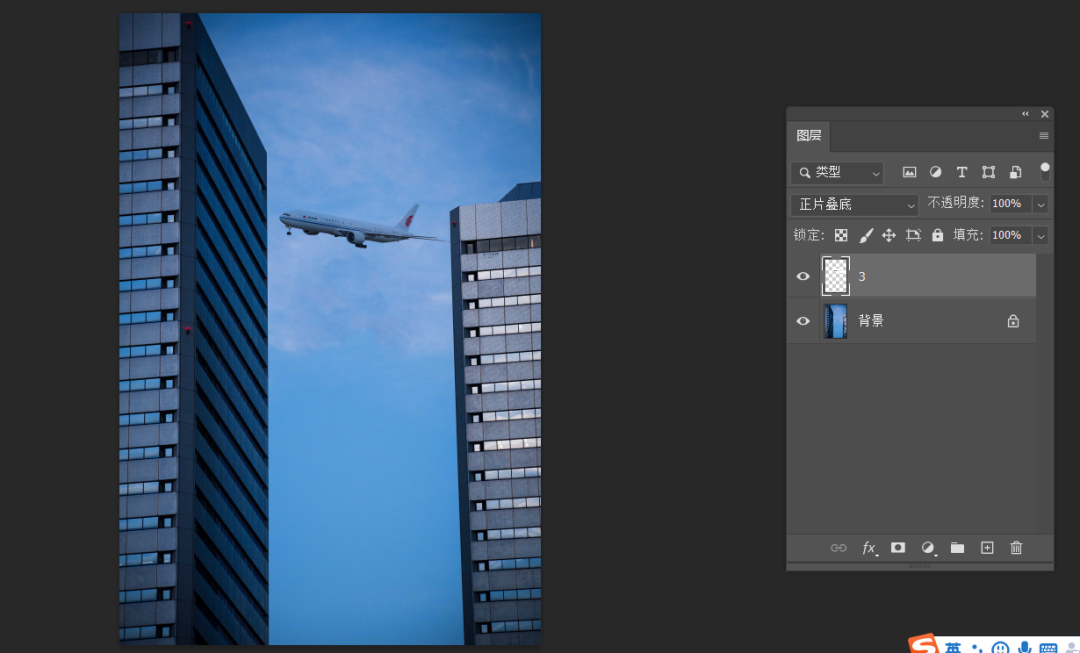This screenshot has width=1080, height=653.
Task: Lock transparent pixels checkerboard icon
Action: pos(841,236)
